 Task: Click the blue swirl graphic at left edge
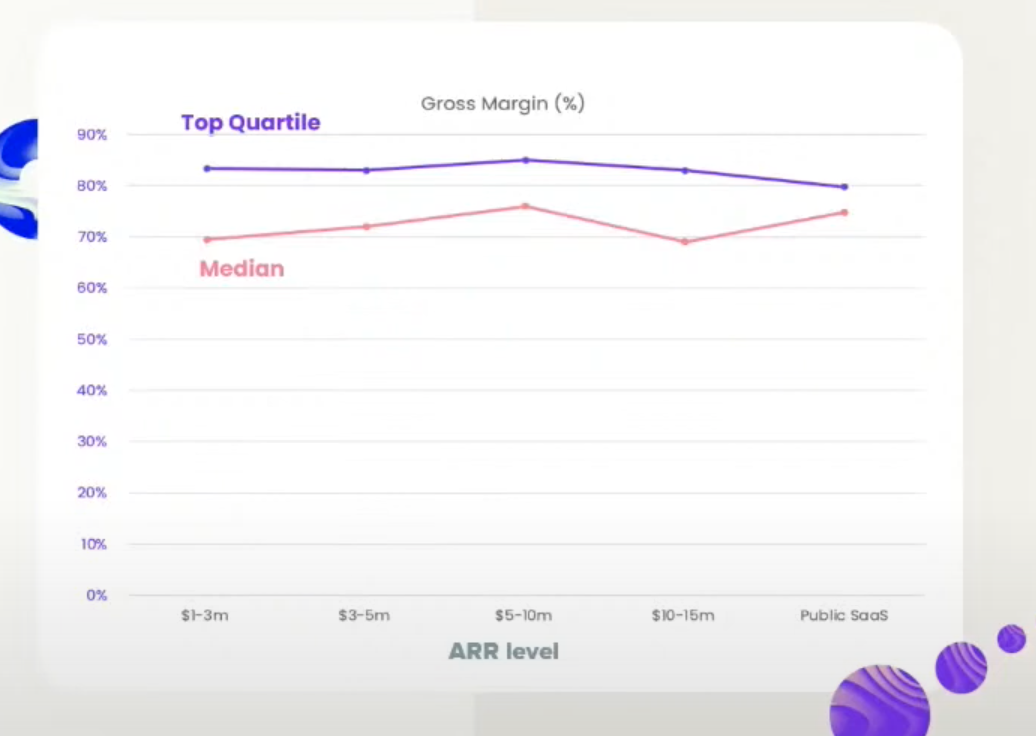(x=18, y=179)
